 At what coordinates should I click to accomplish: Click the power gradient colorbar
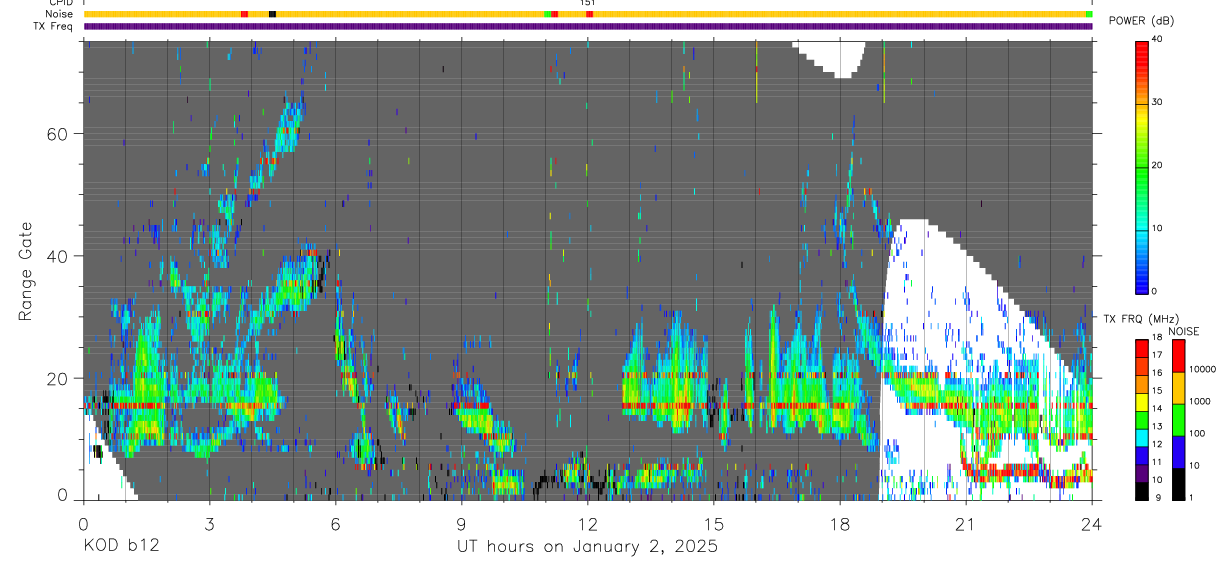click(1142, 166)
